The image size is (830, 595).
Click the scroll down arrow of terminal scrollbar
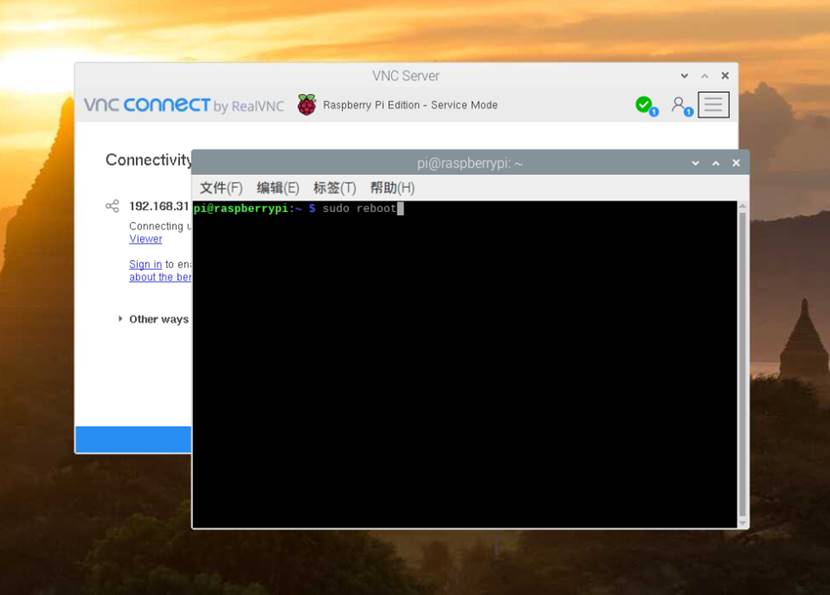[x=742, y=522]
